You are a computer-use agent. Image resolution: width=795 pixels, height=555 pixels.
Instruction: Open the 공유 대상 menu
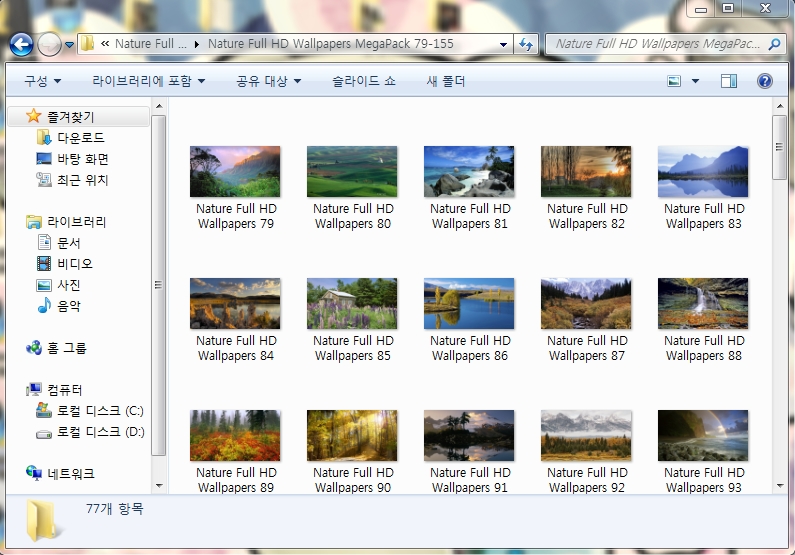coord(268,81)
